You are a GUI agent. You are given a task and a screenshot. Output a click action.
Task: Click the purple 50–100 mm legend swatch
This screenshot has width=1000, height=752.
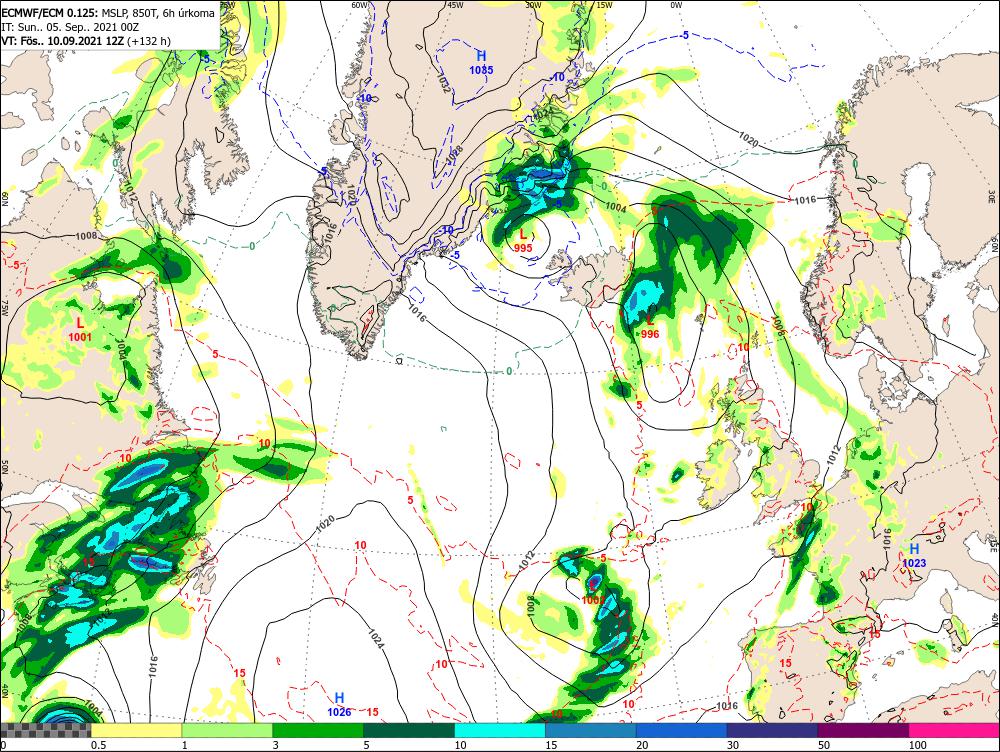864,730
